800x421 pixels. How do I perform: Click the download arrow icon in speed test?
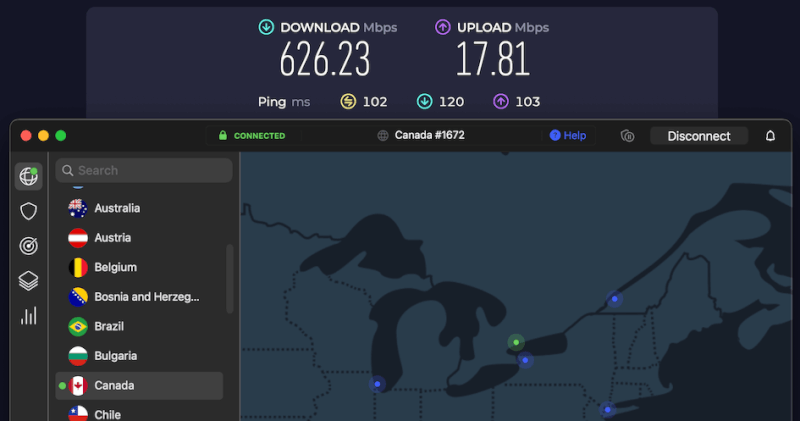click(x=266, y=27)
